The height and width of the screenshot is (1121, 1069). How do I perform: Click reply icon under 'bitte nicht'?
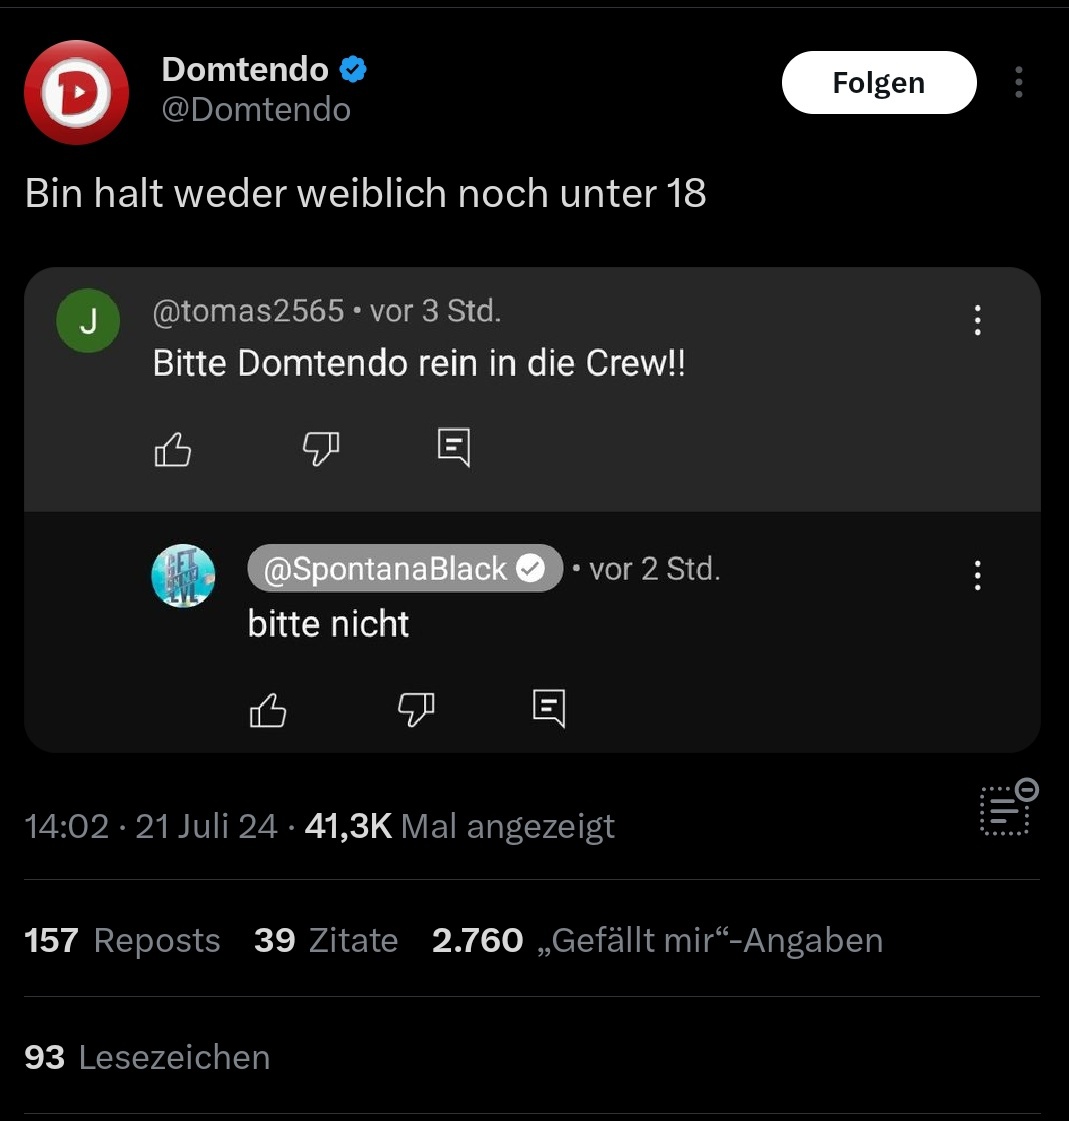click(x=549, y=708)
